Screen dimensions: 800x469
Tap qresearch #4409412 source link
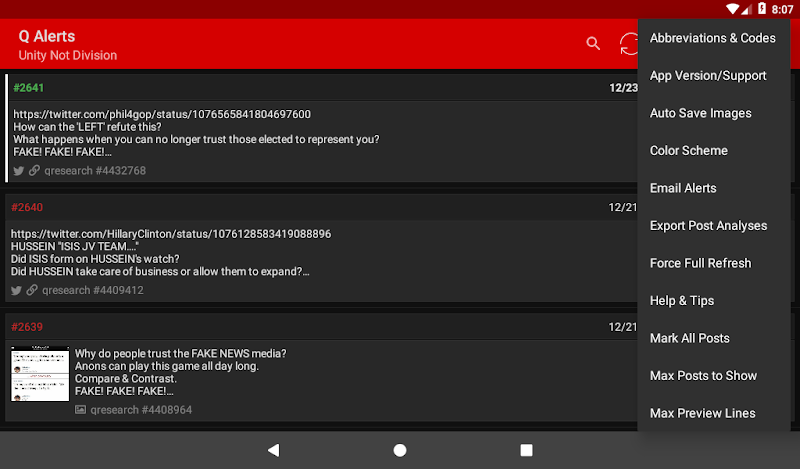click(93, 290)
